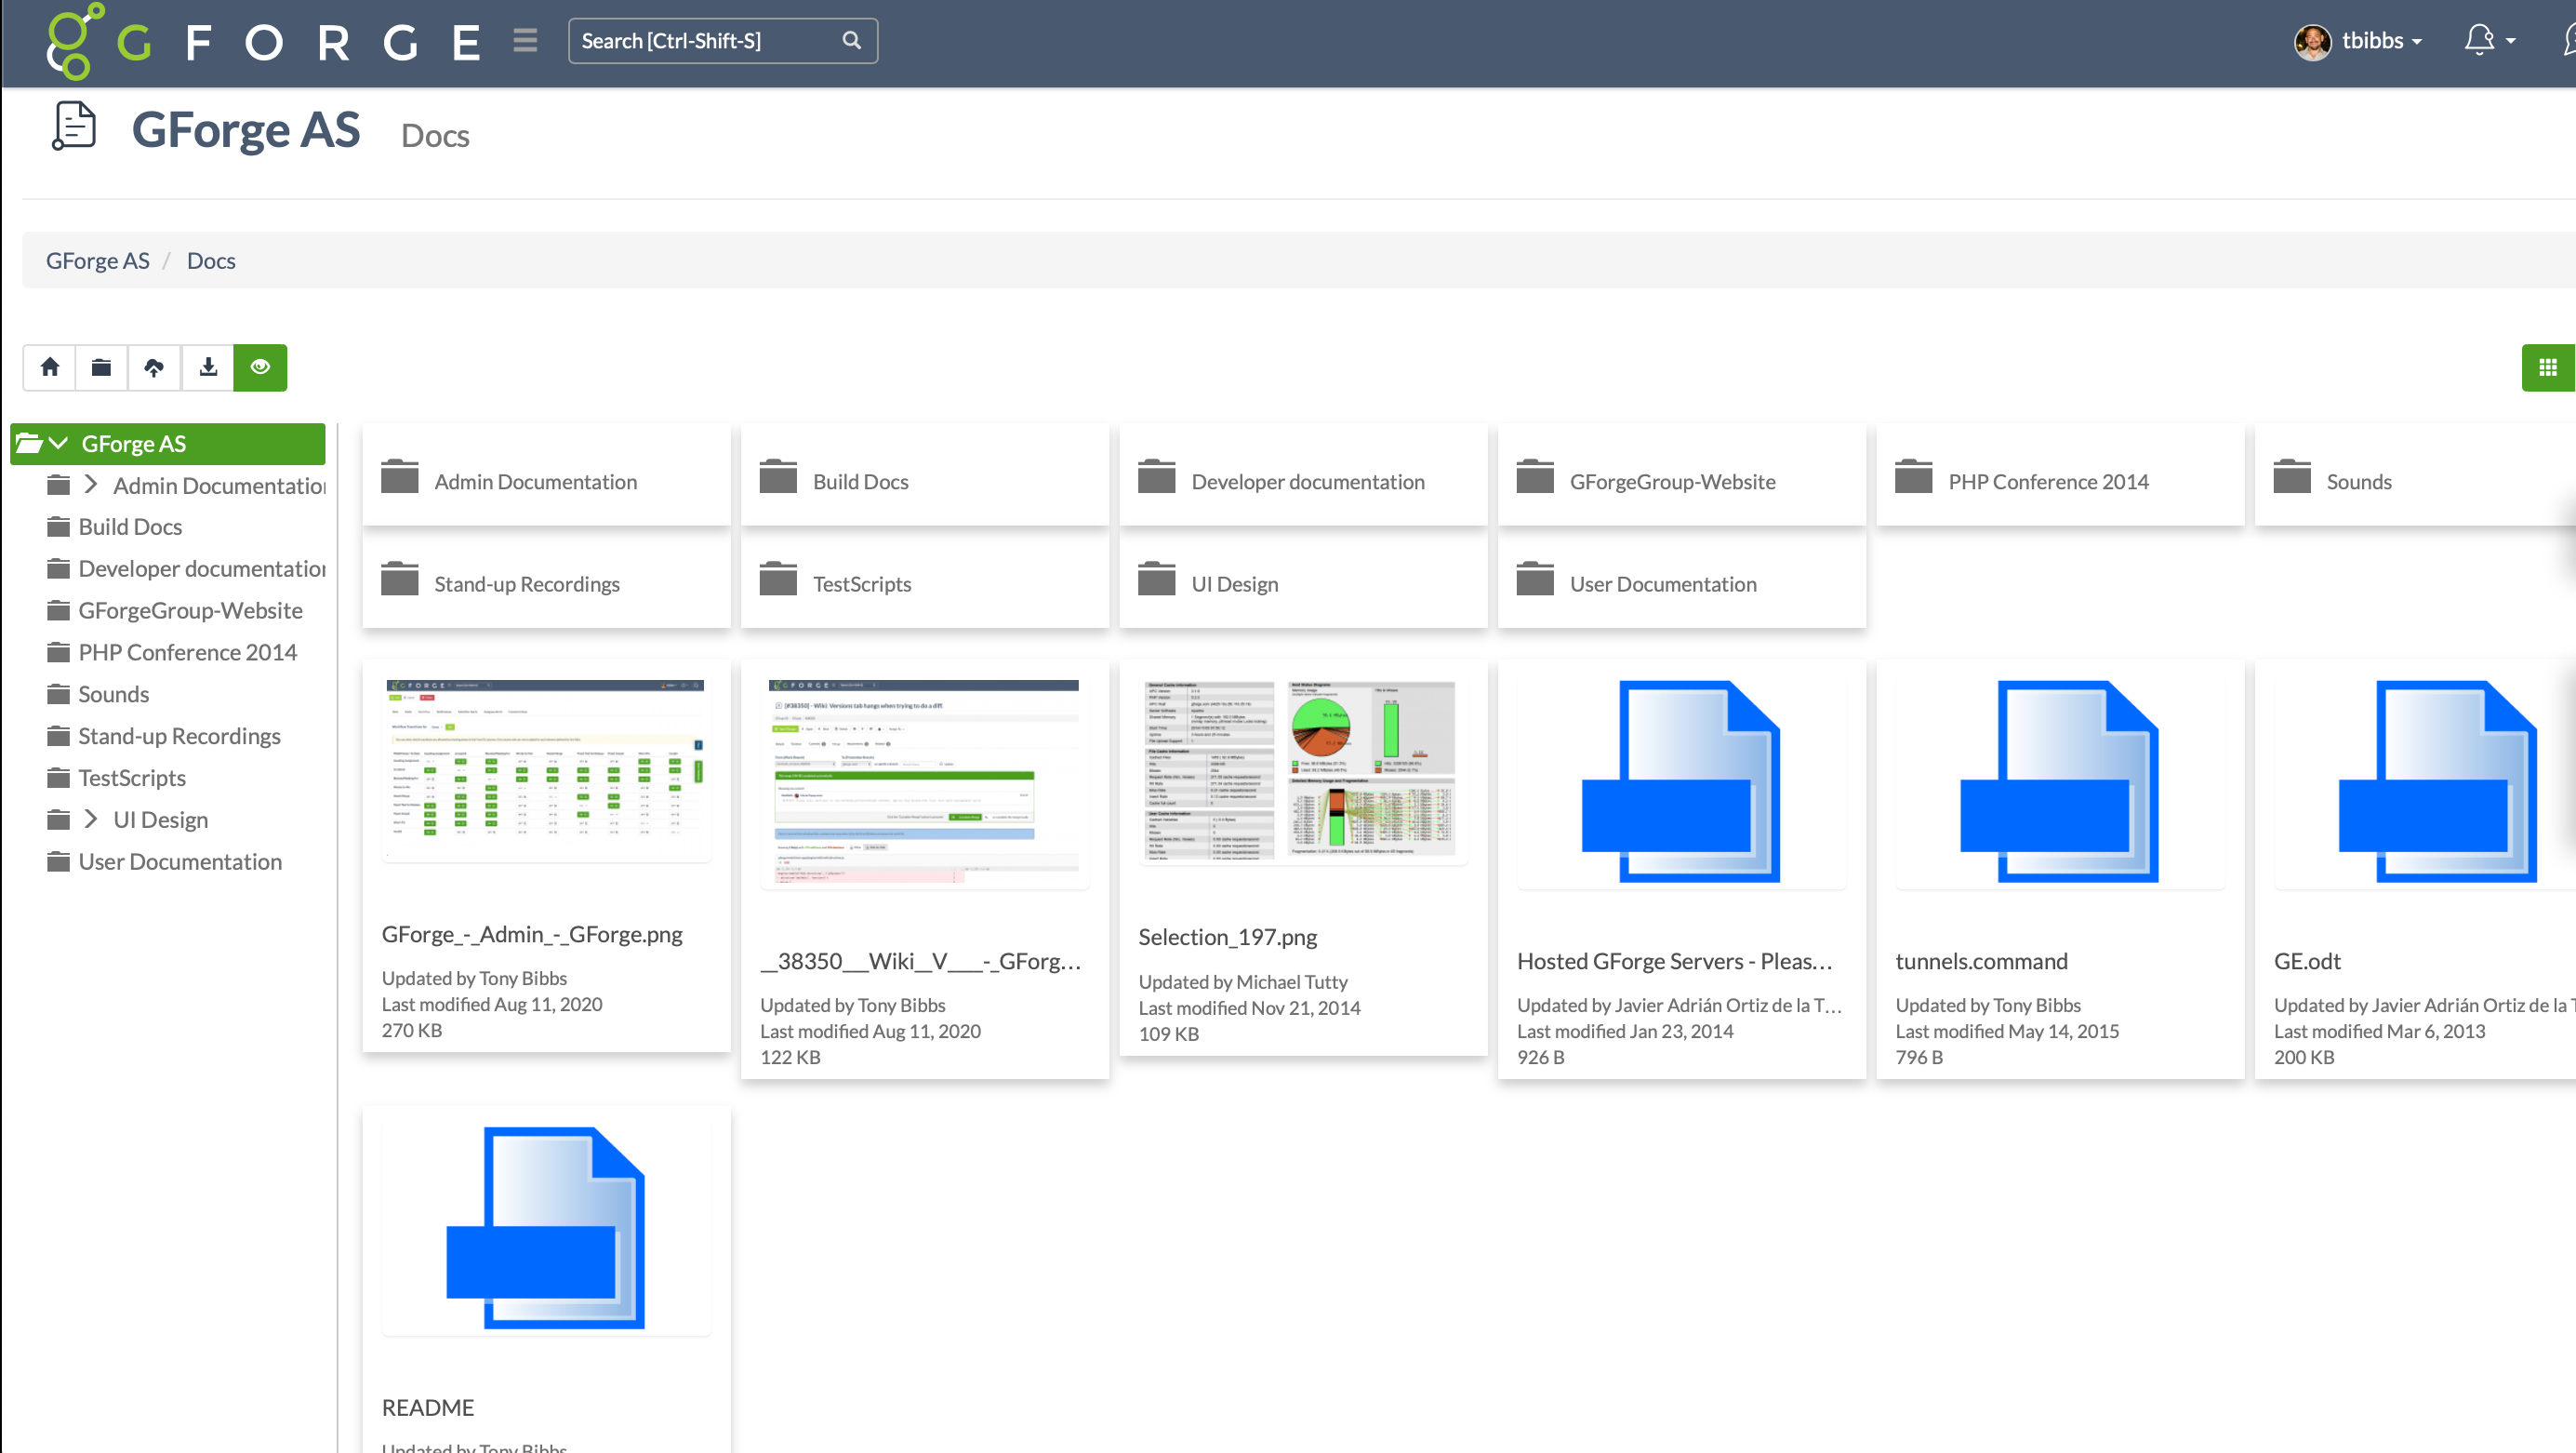Open the archive icon in the toolbar
This screenshot has width=2576, height=1453.
click(x=101, y=367)
